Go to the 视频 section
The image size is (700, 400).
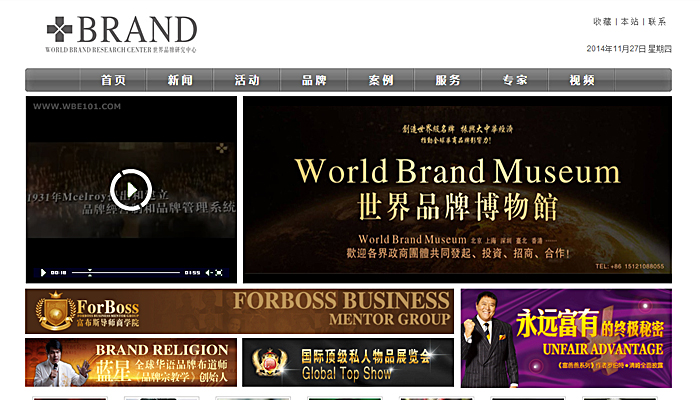[582, 80]
